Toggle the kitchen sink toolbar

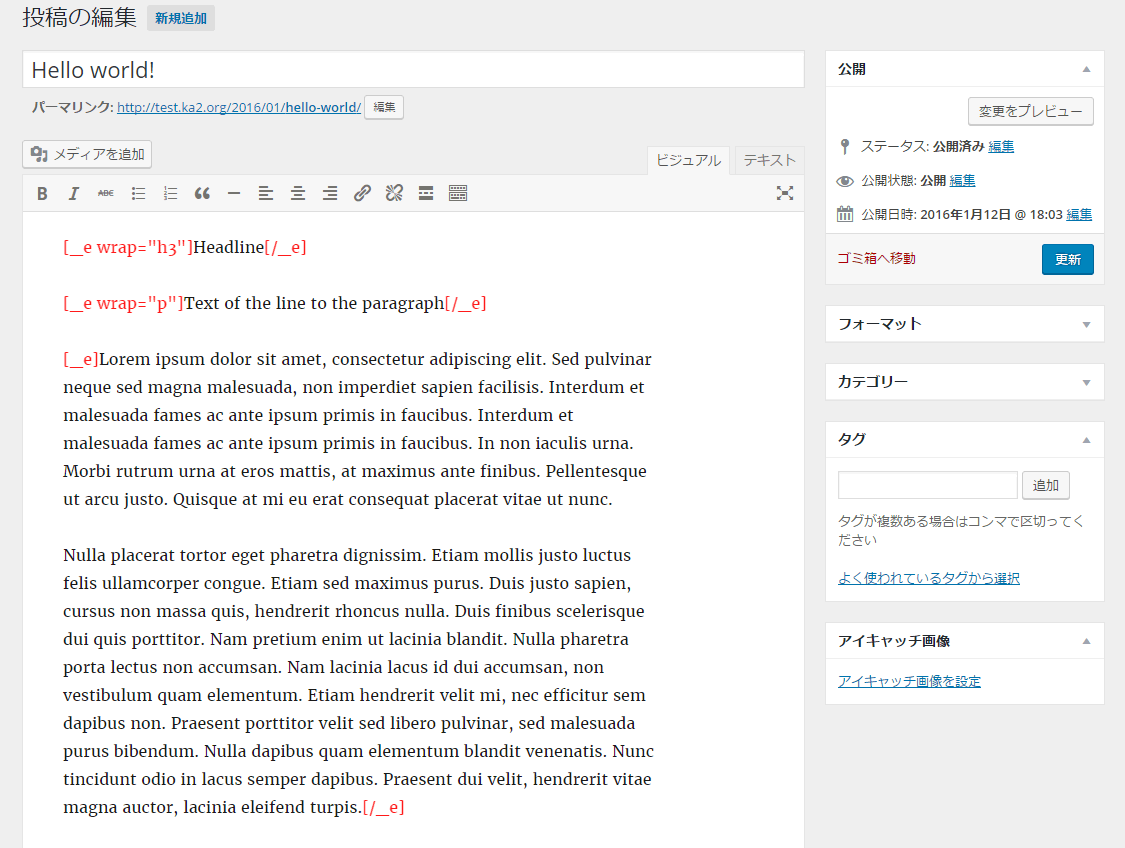point(458,194)
